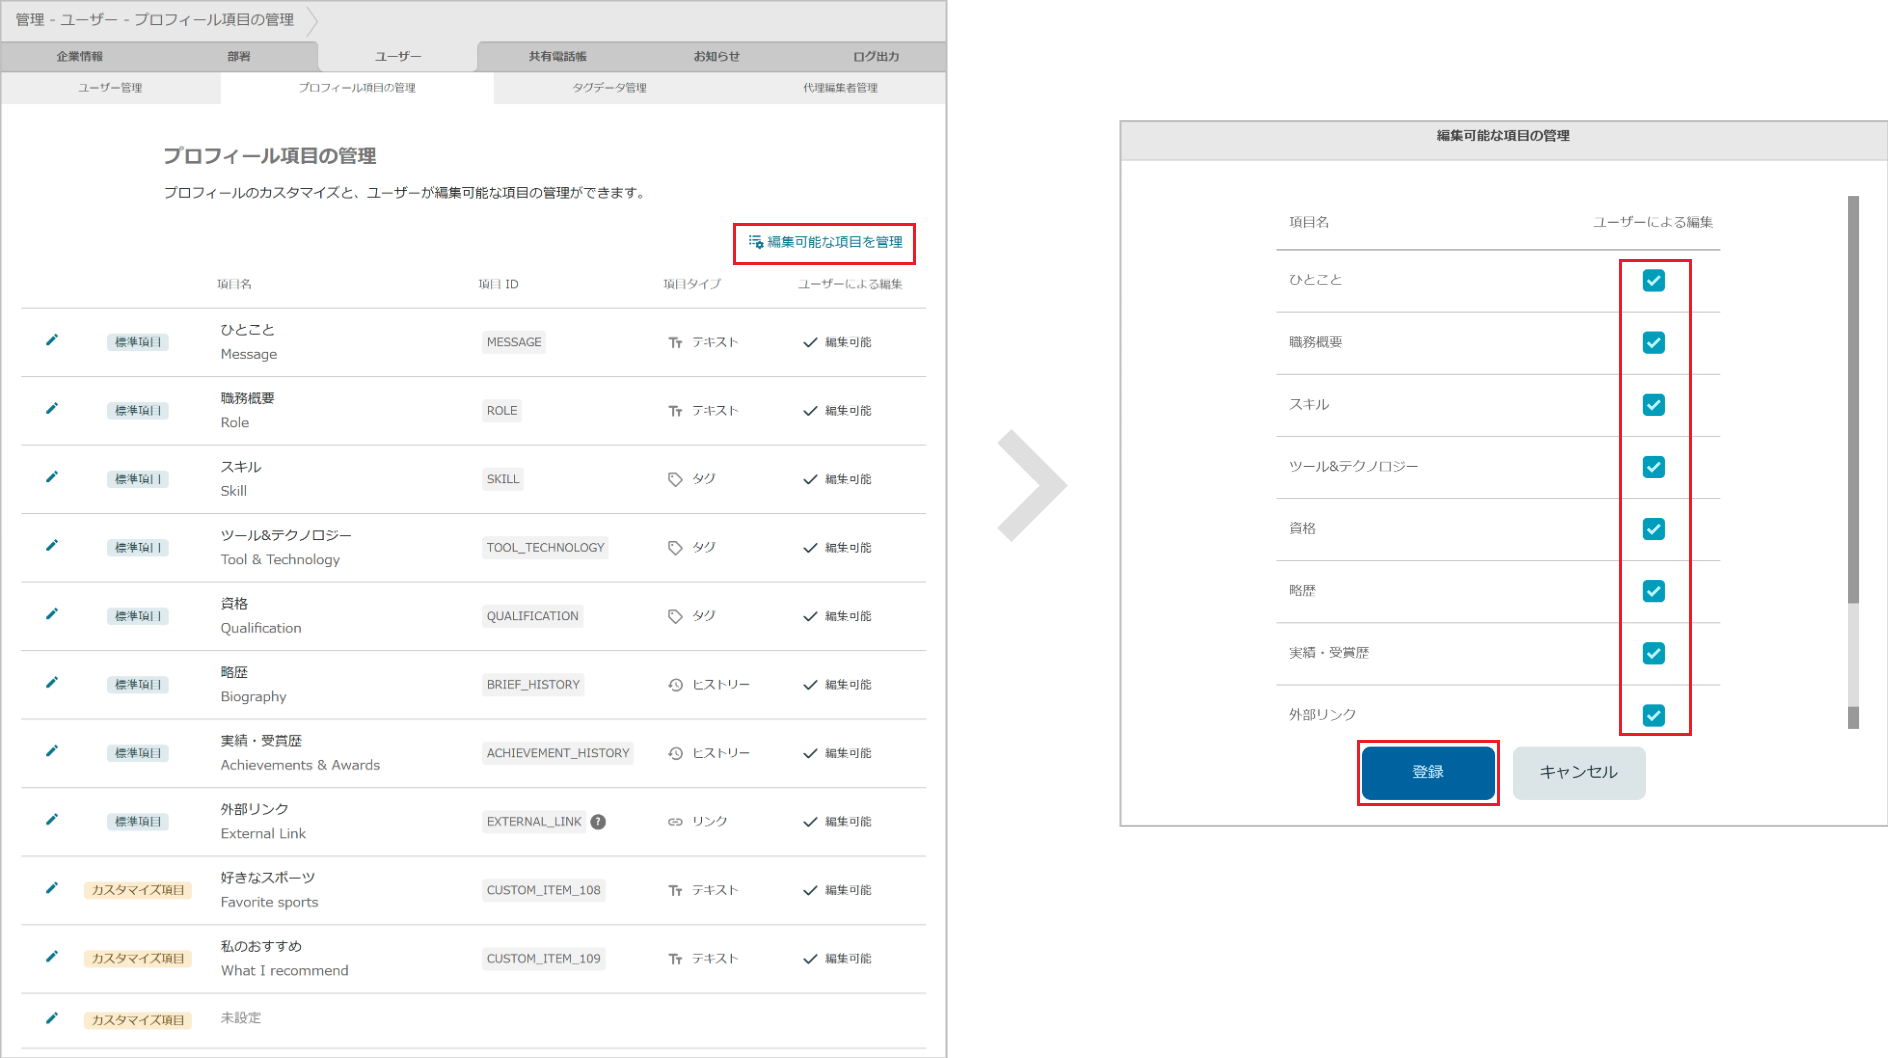Image resolution: width=1888 pixels, height=1058 pixels.
Task: Switch to the タグデータ管理 tab
Action: (608, 87)
